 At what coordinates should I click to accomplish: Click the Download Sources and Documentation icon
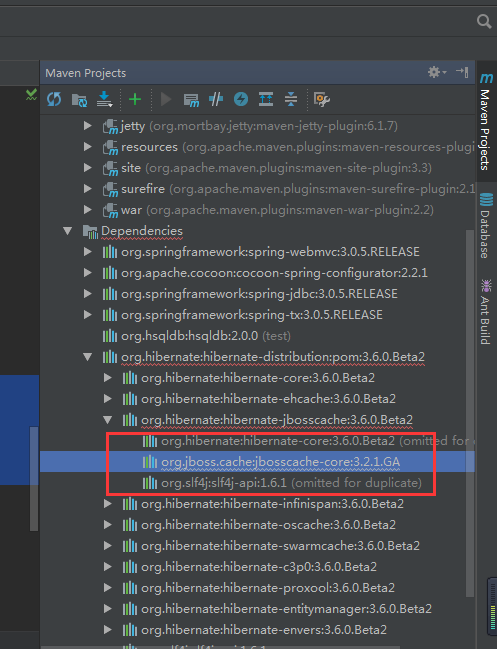point(105,99)
